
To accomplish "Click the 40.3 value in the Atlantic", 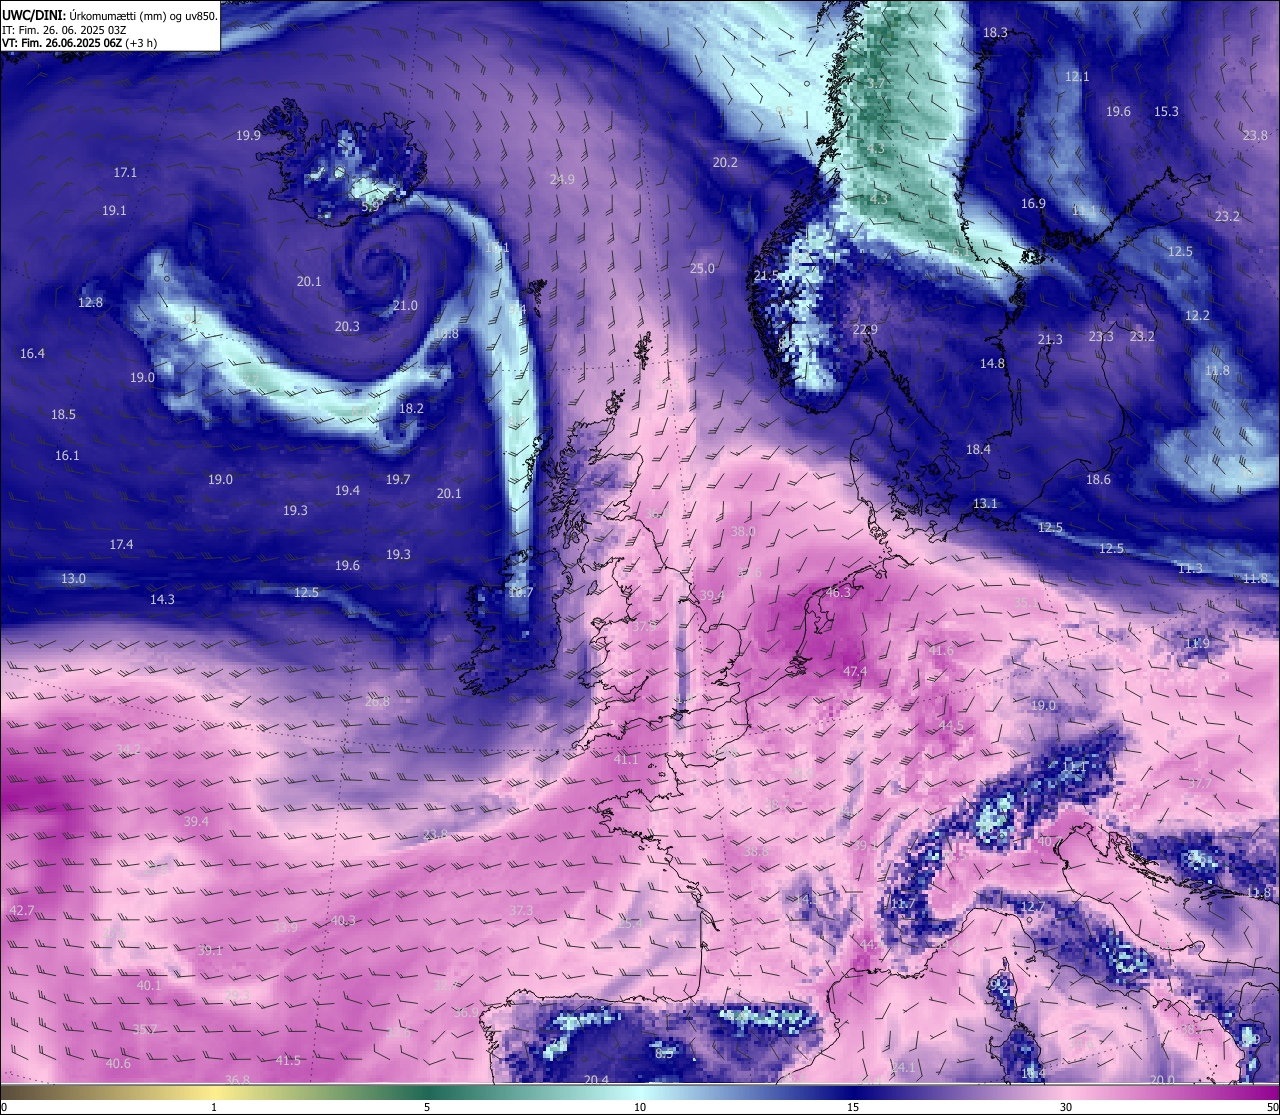I will [x=343, y=921].
